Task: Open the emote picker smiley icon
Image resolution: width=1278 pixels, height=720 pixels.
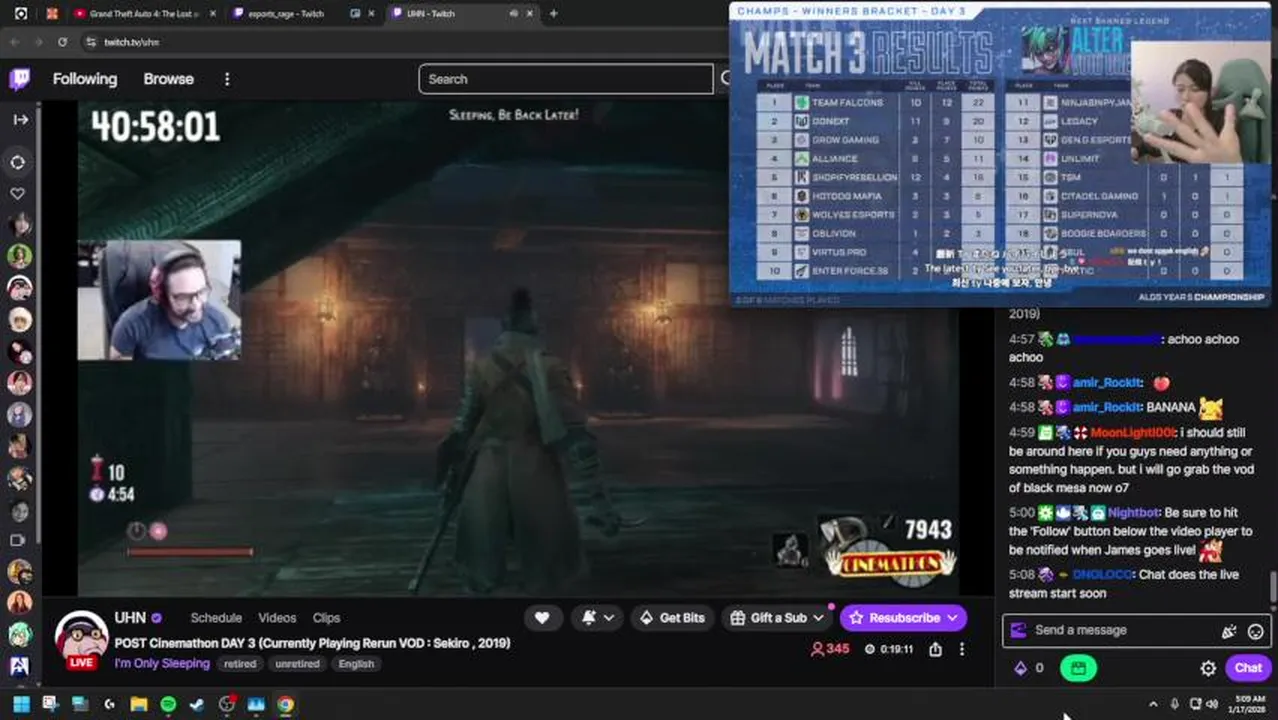Action: 1256,631
